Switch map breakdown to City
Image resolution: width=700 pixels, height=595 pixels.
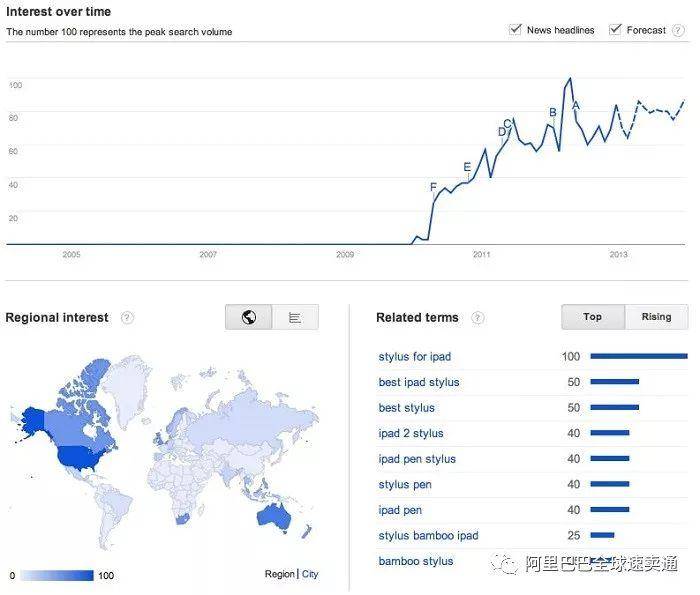(x=310, y=574)
